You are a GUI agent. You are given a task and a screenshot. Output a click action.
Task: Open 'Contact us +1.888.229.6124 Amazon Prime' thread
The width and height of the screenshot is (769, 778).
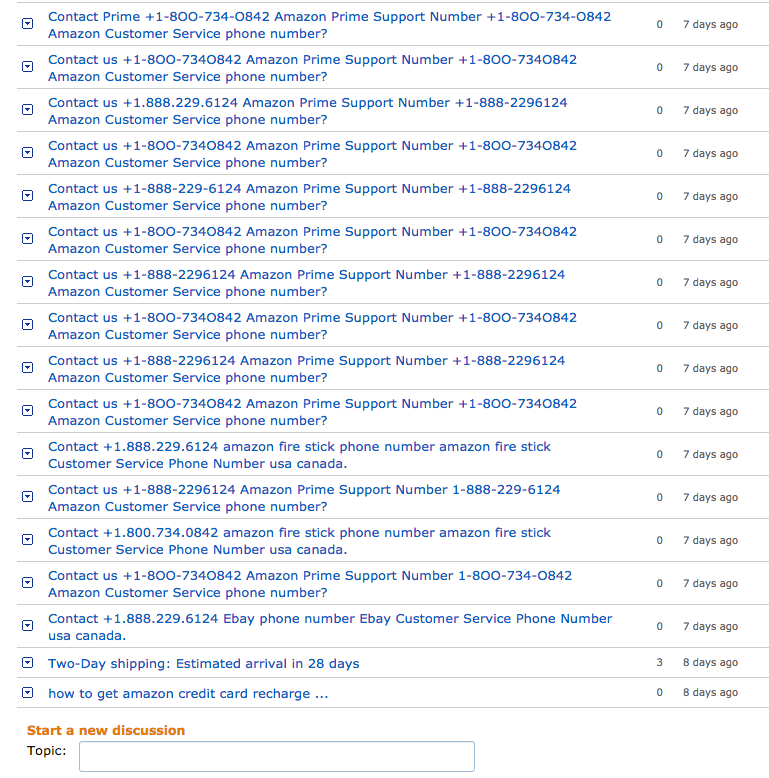coord(308,111)
